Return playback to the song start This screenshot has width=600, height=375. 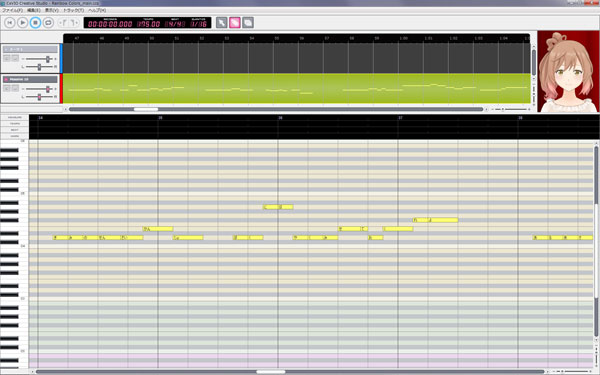[10, 23]
